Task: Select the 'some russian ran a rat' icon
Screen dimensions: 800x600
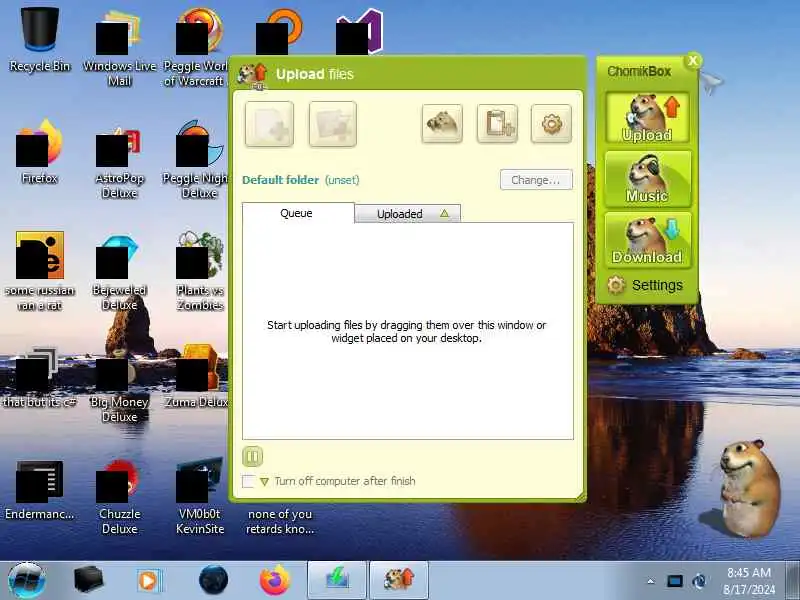Action: [x=40, y=270]
